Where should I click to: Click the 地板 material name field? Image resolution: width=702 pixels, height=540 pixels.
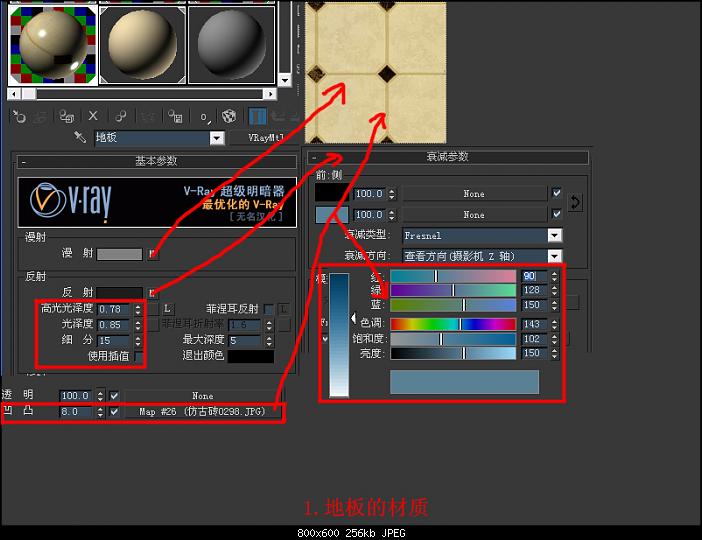152,138
